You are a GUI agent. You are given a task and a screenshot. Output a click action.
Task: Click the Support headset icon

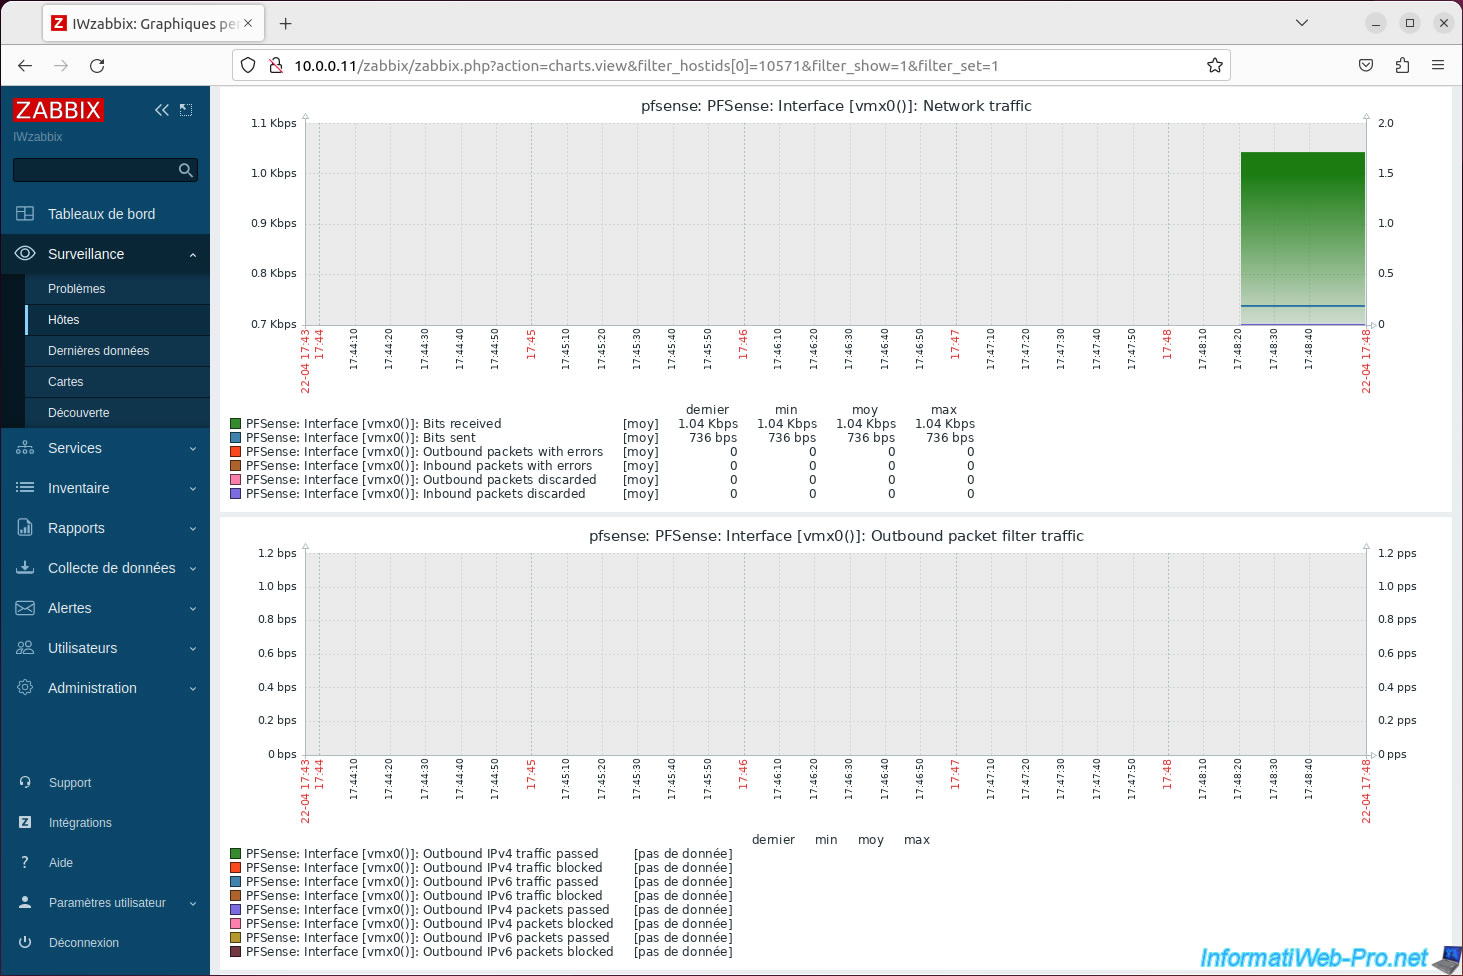point(25,783)
